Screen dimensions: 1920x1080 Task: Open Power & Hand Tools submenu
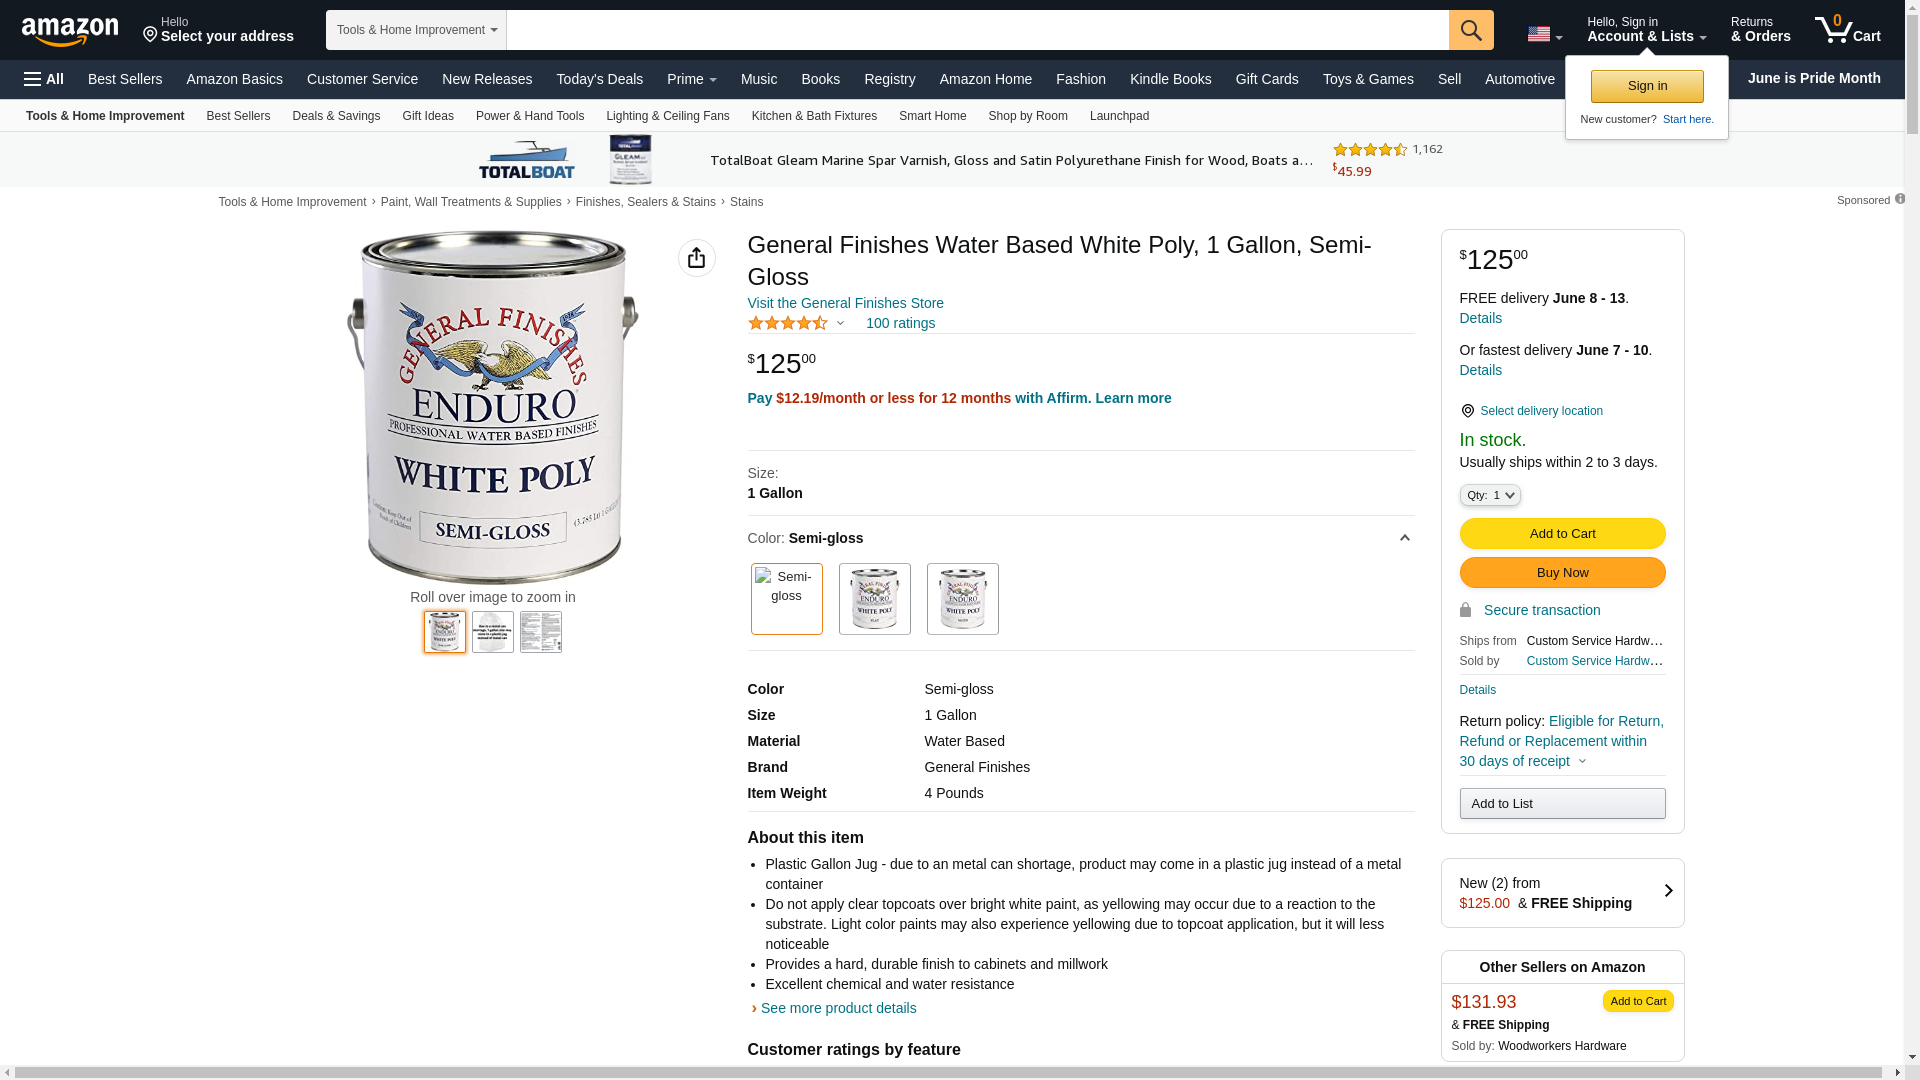(530, 116)
